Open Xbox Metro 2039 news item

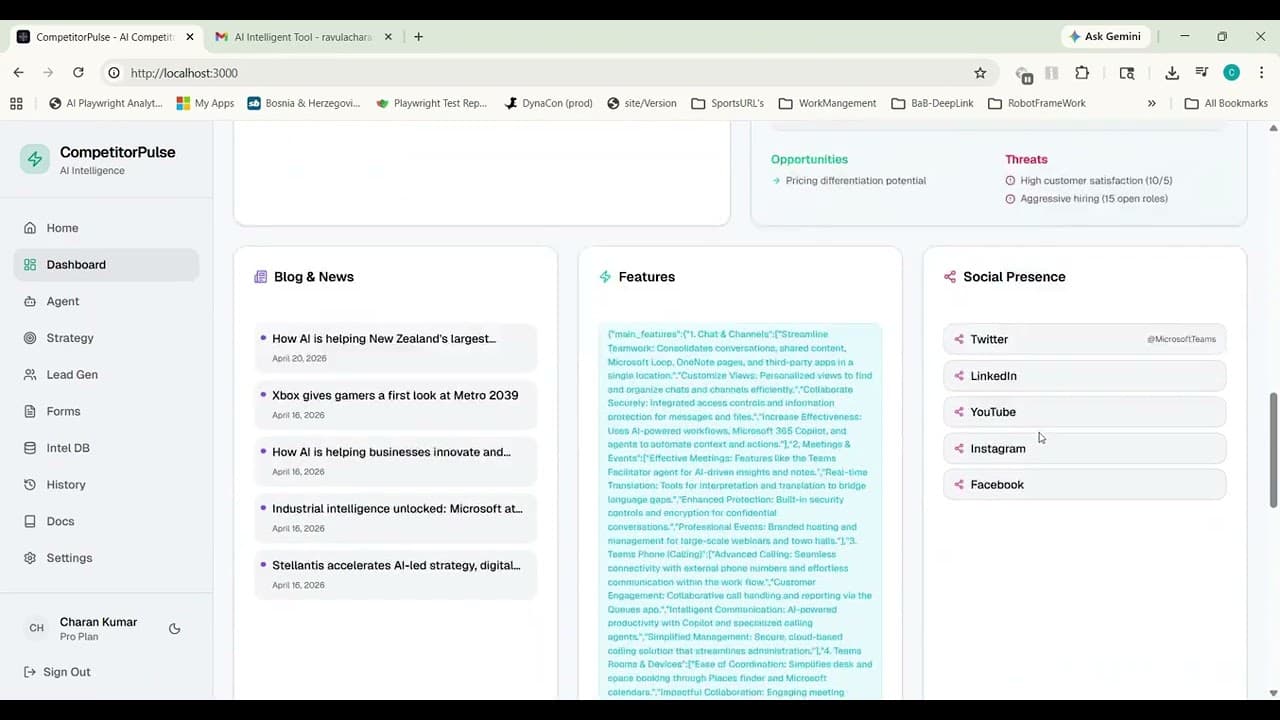tap(396, 404)
